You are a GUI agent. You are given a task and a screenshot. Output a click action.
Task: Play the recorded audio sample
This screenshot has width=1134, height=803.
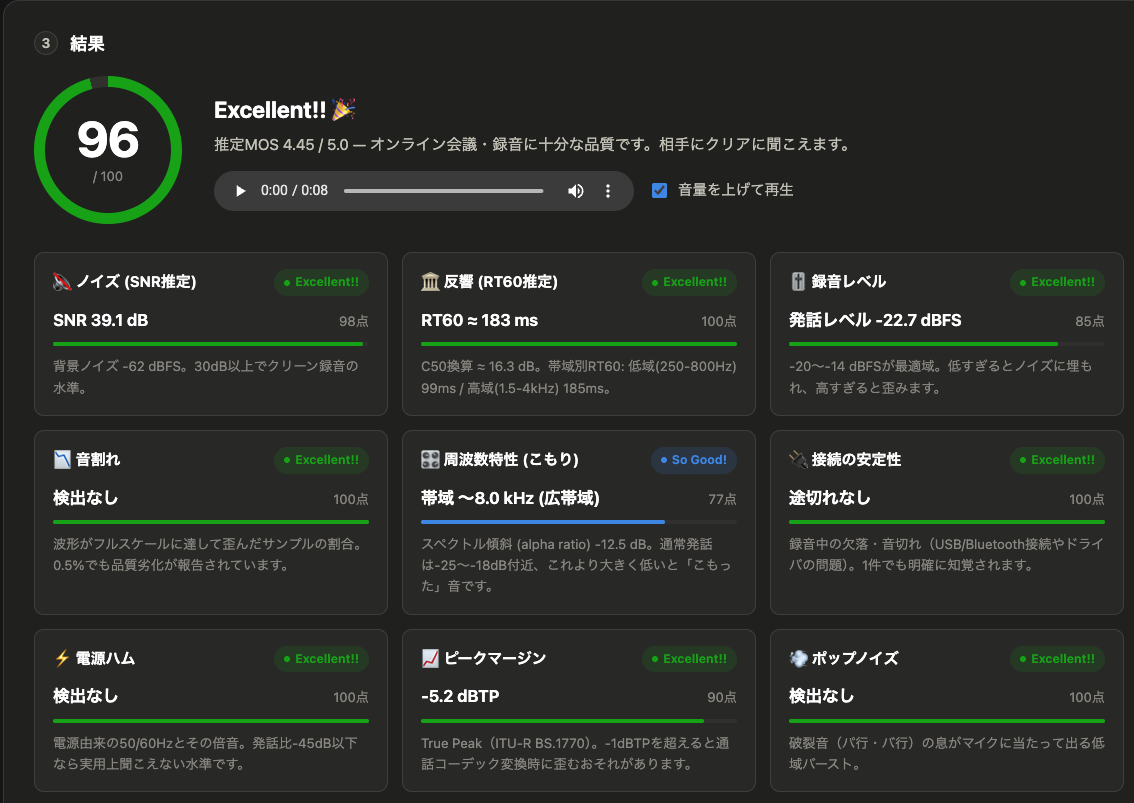coord(241,191)
